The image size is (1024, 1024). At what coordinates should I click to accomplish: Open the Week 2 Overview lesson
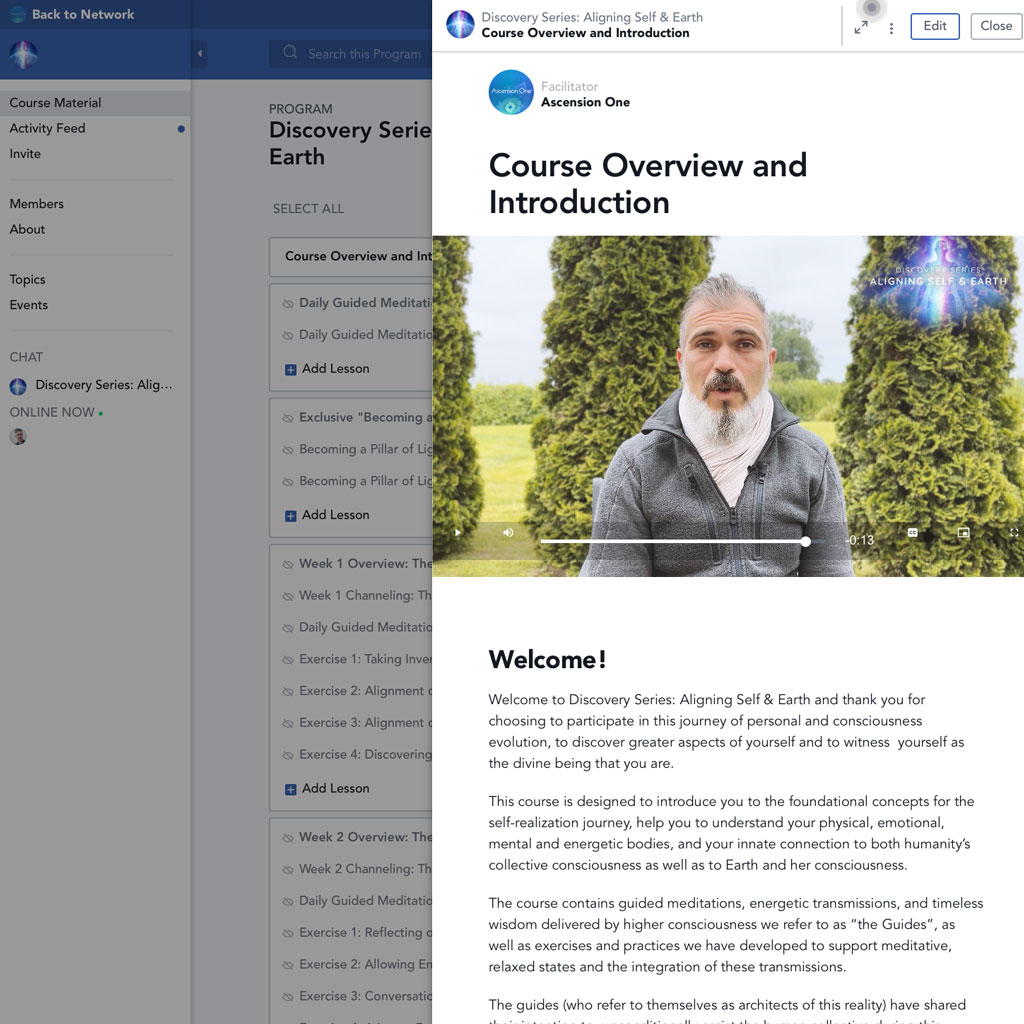point(365,837)
